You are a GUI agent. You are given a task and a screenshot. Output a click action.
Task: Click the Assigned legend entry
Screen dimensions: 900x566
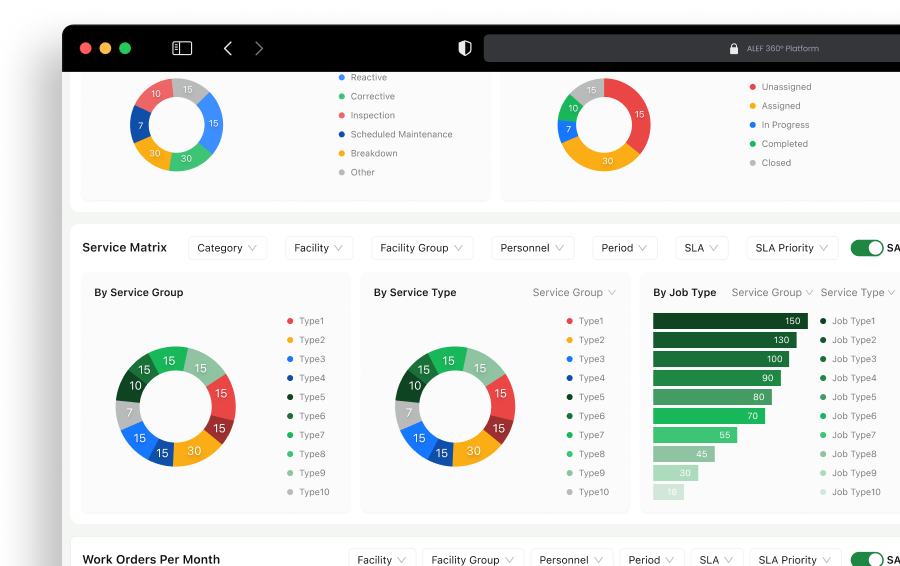coord(775,106)
